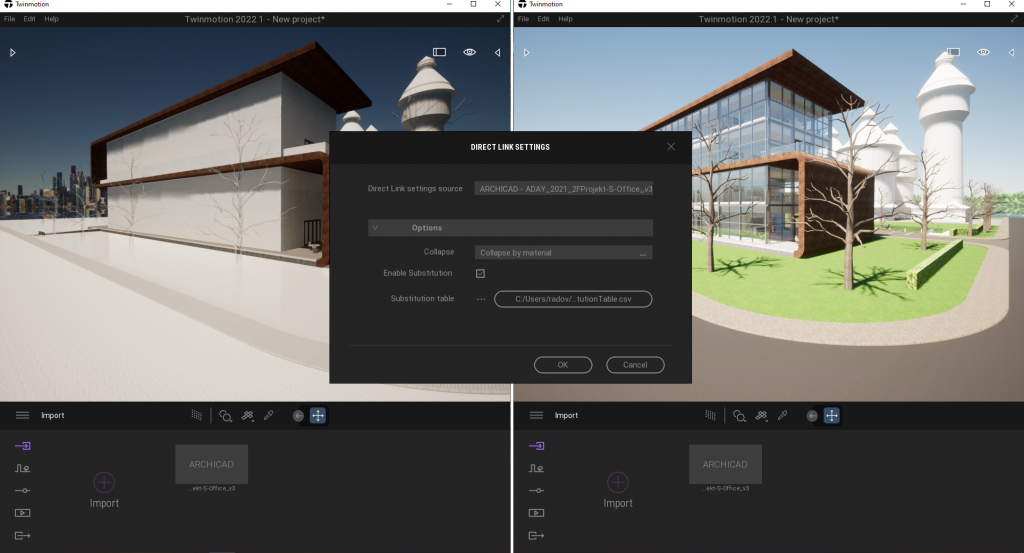Open Settings slider sidebar icon, left window
The height and width of the screenshot is (553, 1024).
pos(23,490)
